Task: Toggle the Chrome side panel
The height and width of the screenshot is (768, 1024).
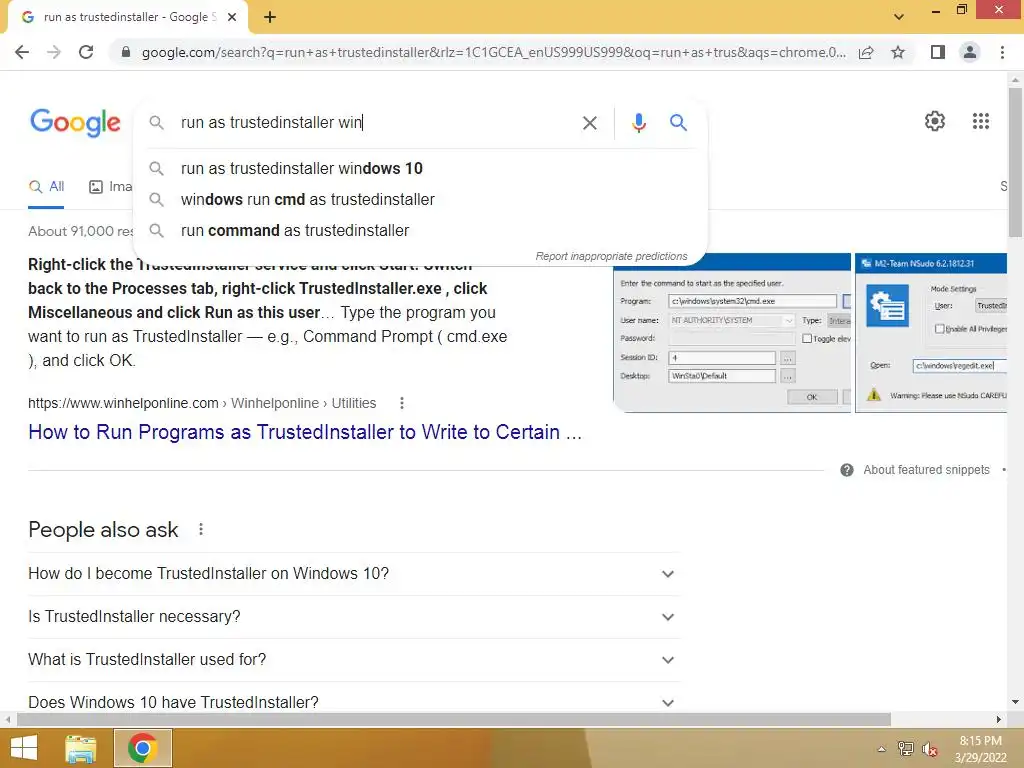Action: [938, 52]
